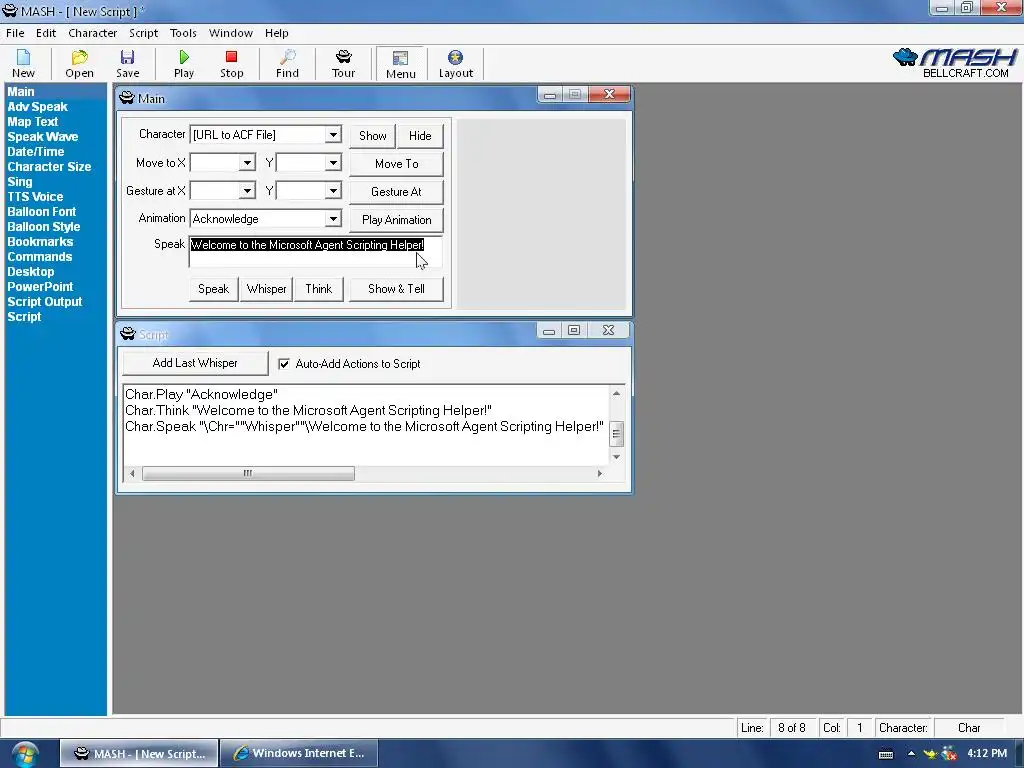Start script with green Play icon

184,63
